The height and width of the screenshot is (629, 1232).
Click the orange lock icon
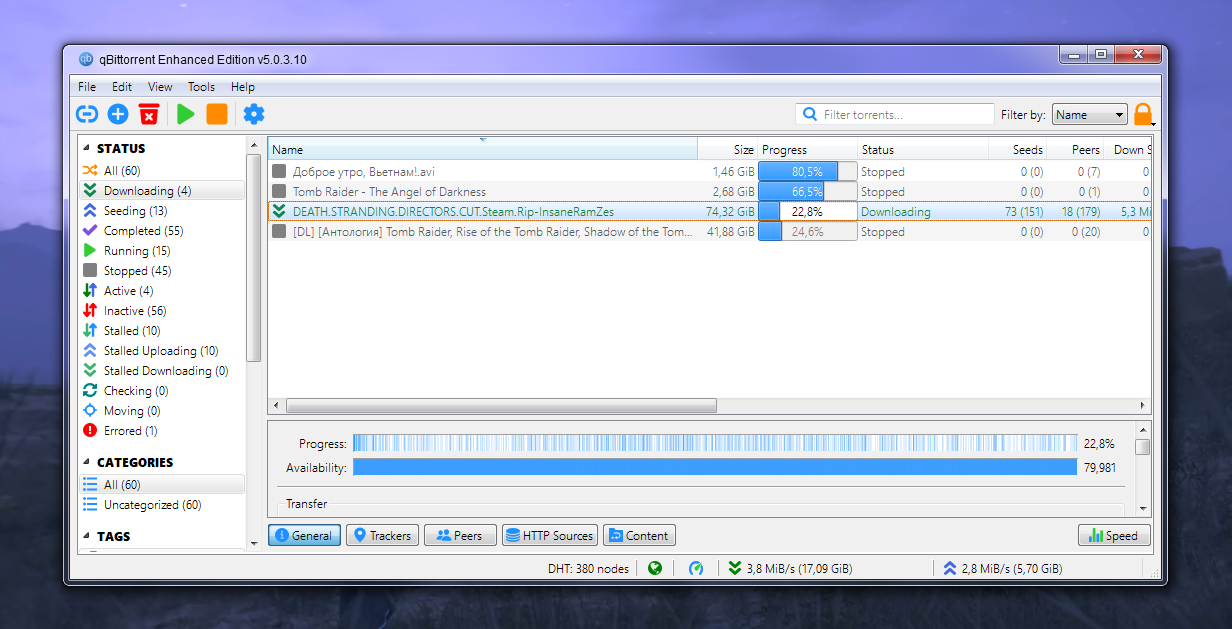[x=1142, y=114]
